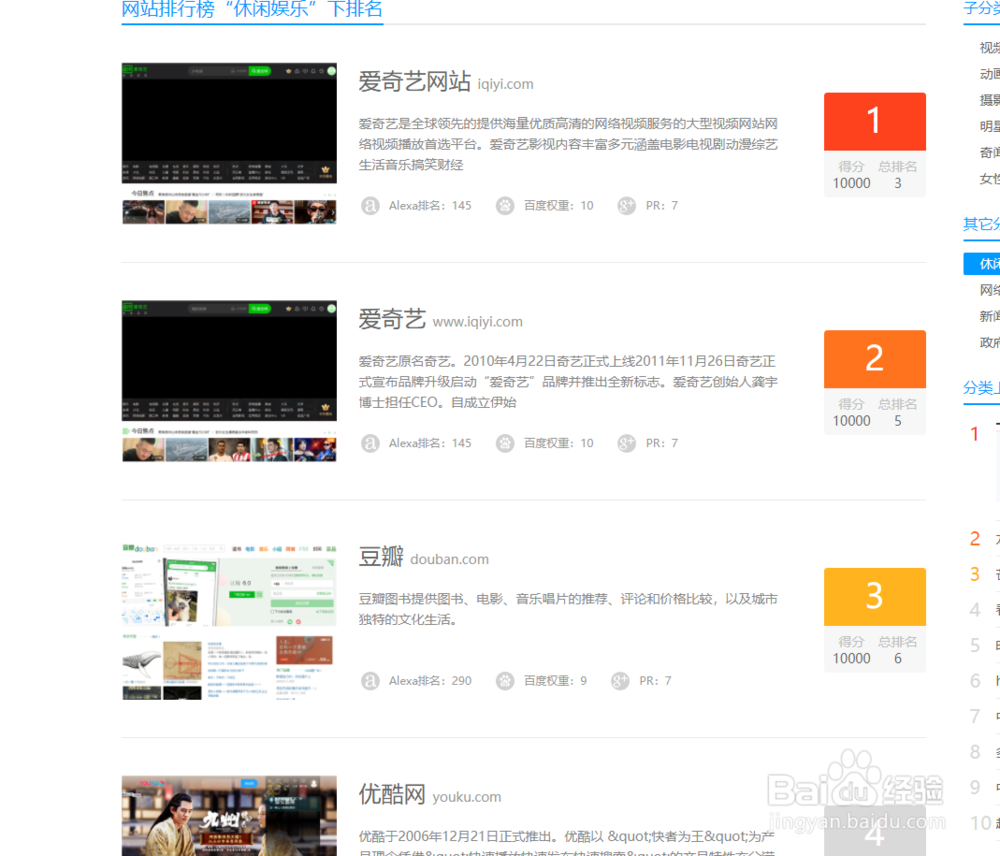Click 总排名 3 under rank 1 badge

897,175
